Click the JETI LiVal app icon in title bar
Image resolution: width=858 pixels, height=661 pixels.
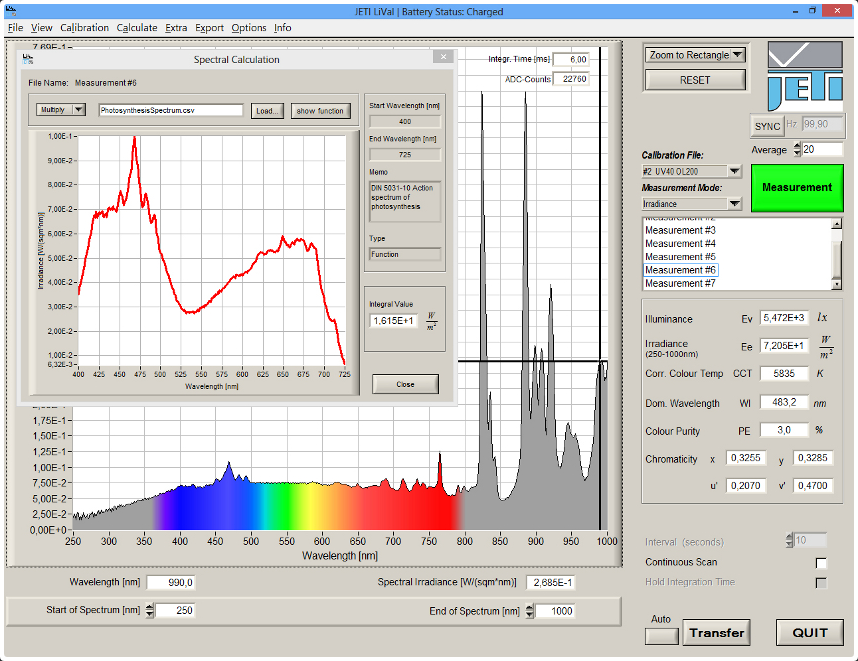pos(11,11)
